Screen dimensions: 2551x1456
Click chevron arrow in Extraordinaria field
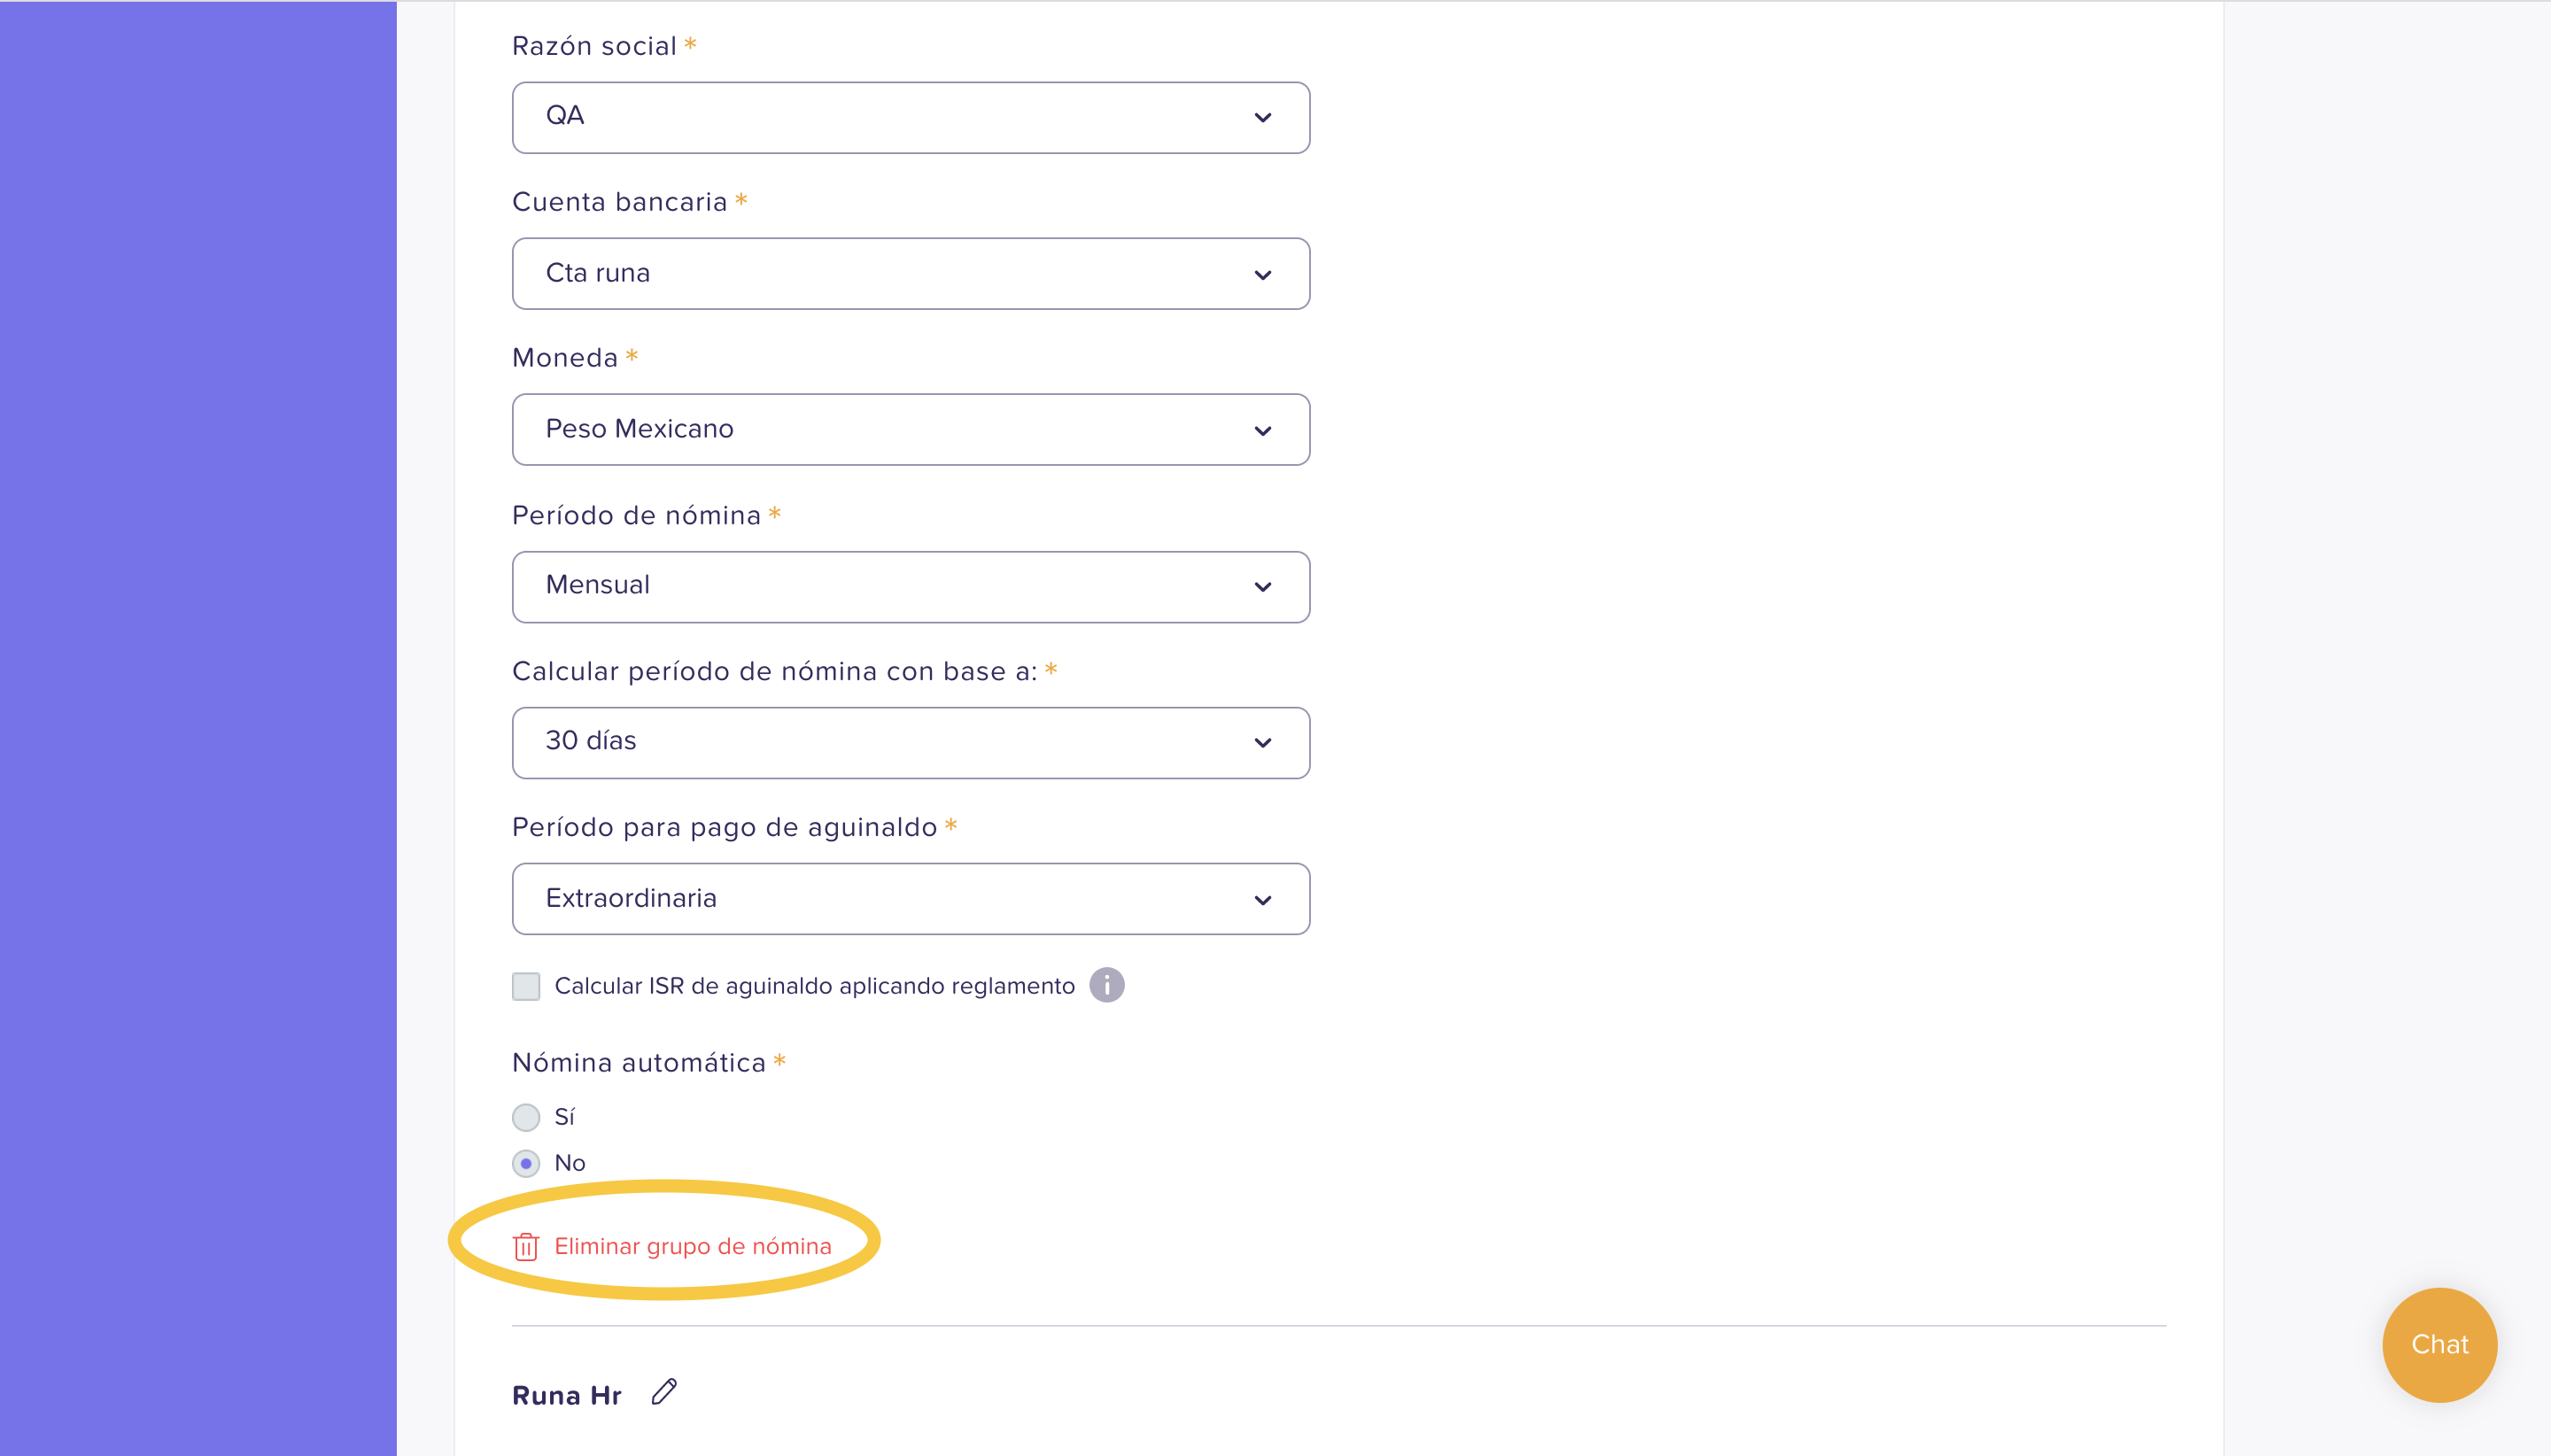(x=1263, y=900)
